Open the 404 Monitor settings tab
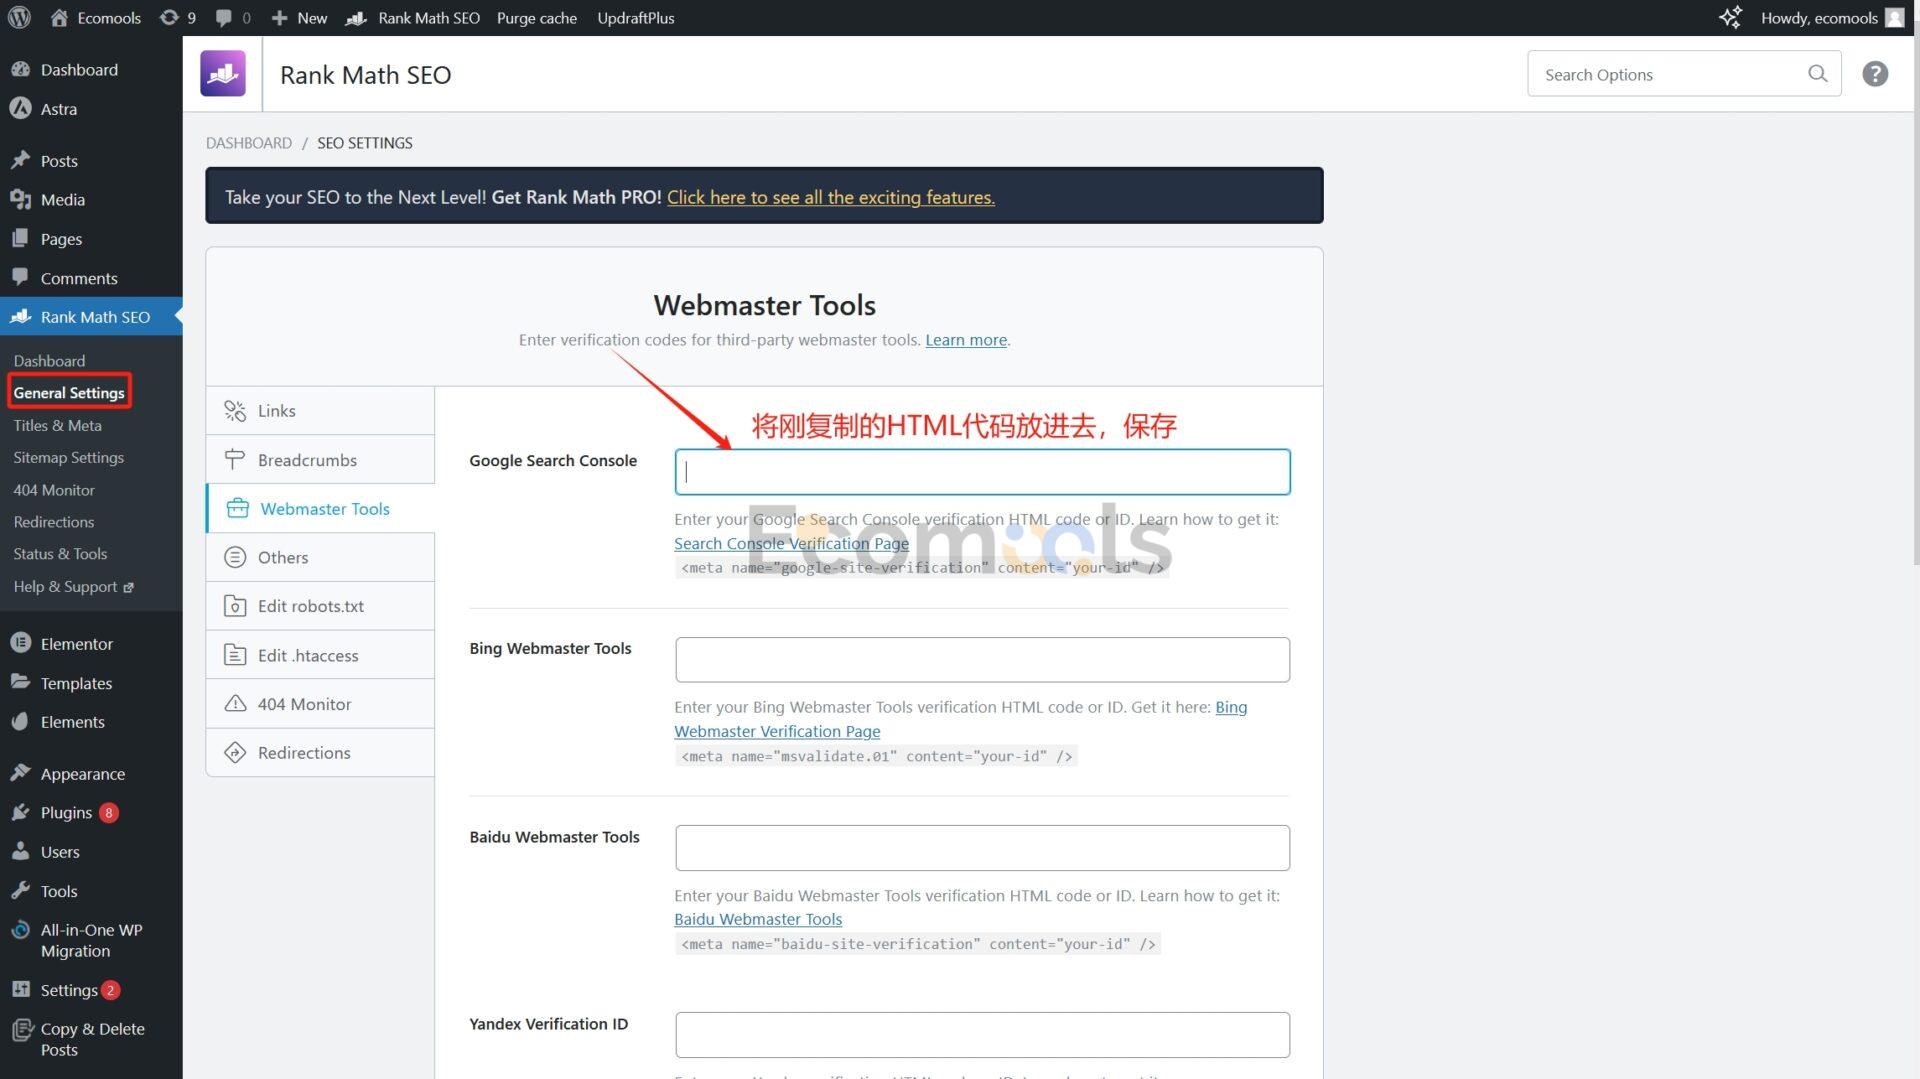 coord(320,704)
